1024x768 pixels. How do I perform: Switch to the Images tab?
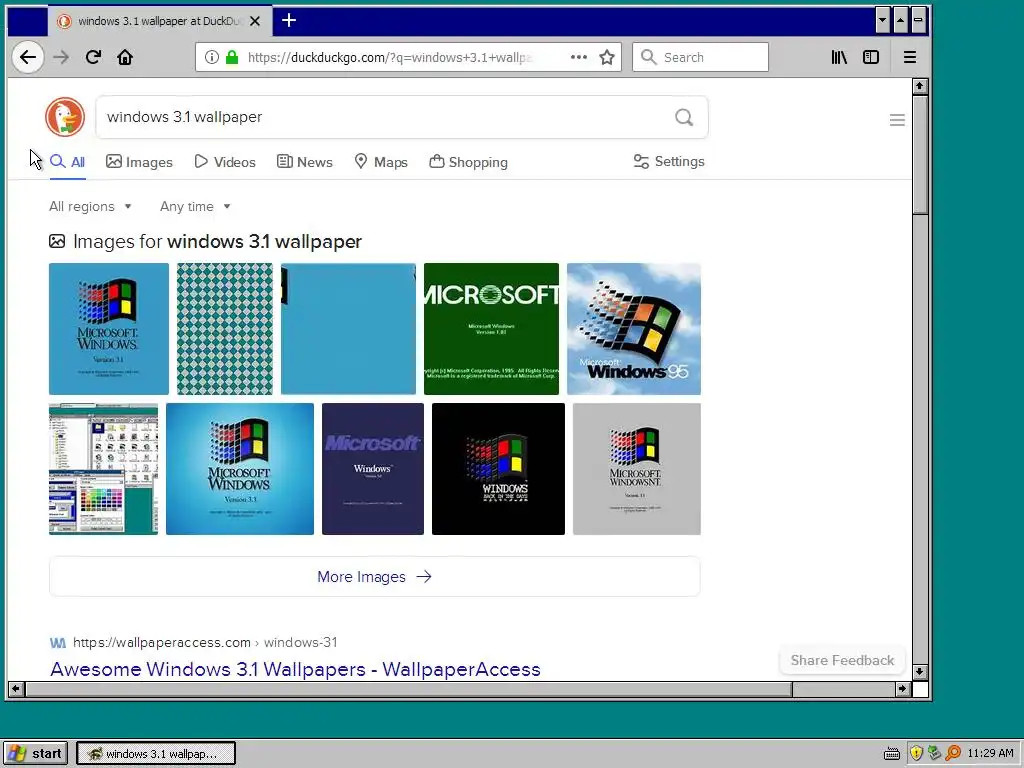pos(139,162)
